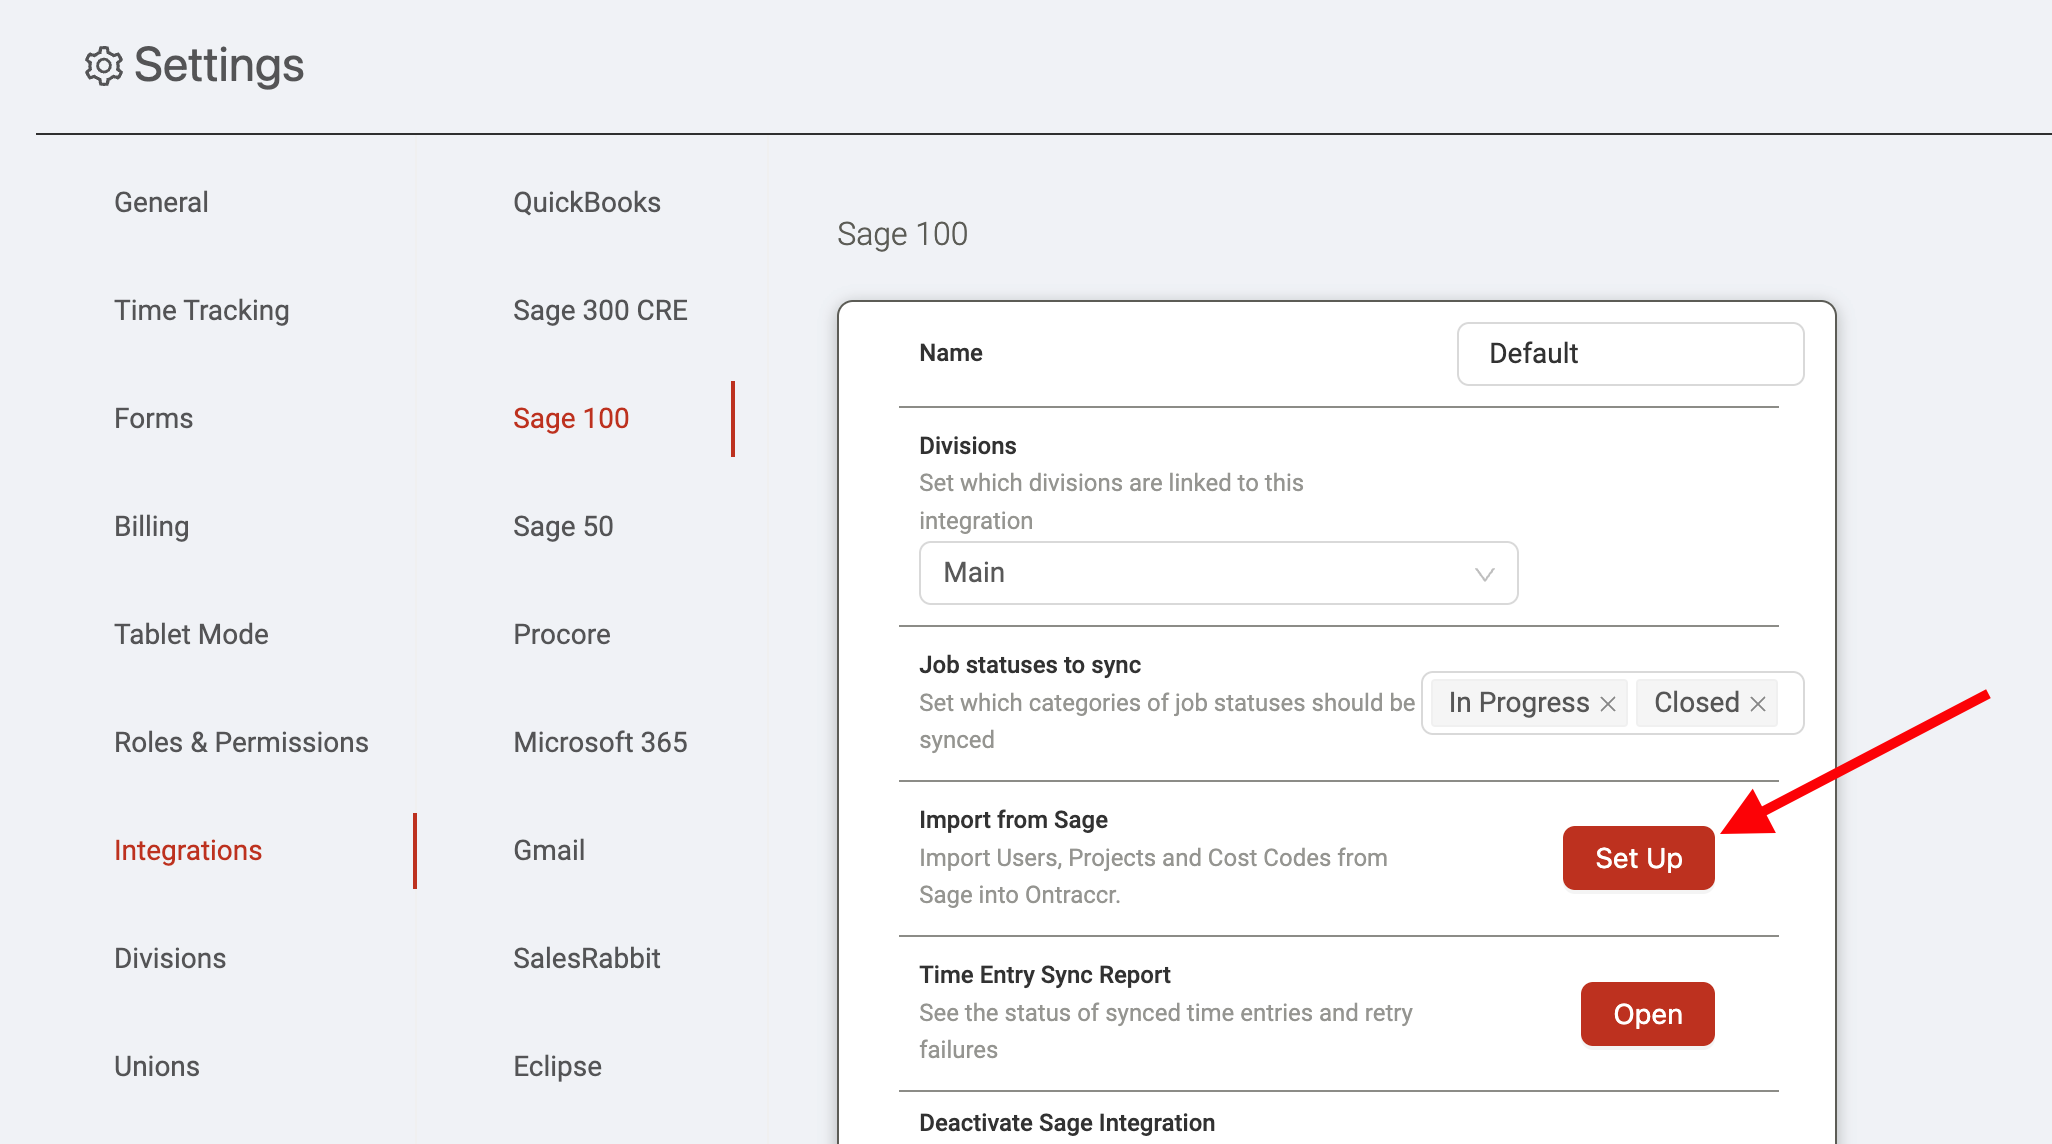Click the Closed tag text

1696,703
